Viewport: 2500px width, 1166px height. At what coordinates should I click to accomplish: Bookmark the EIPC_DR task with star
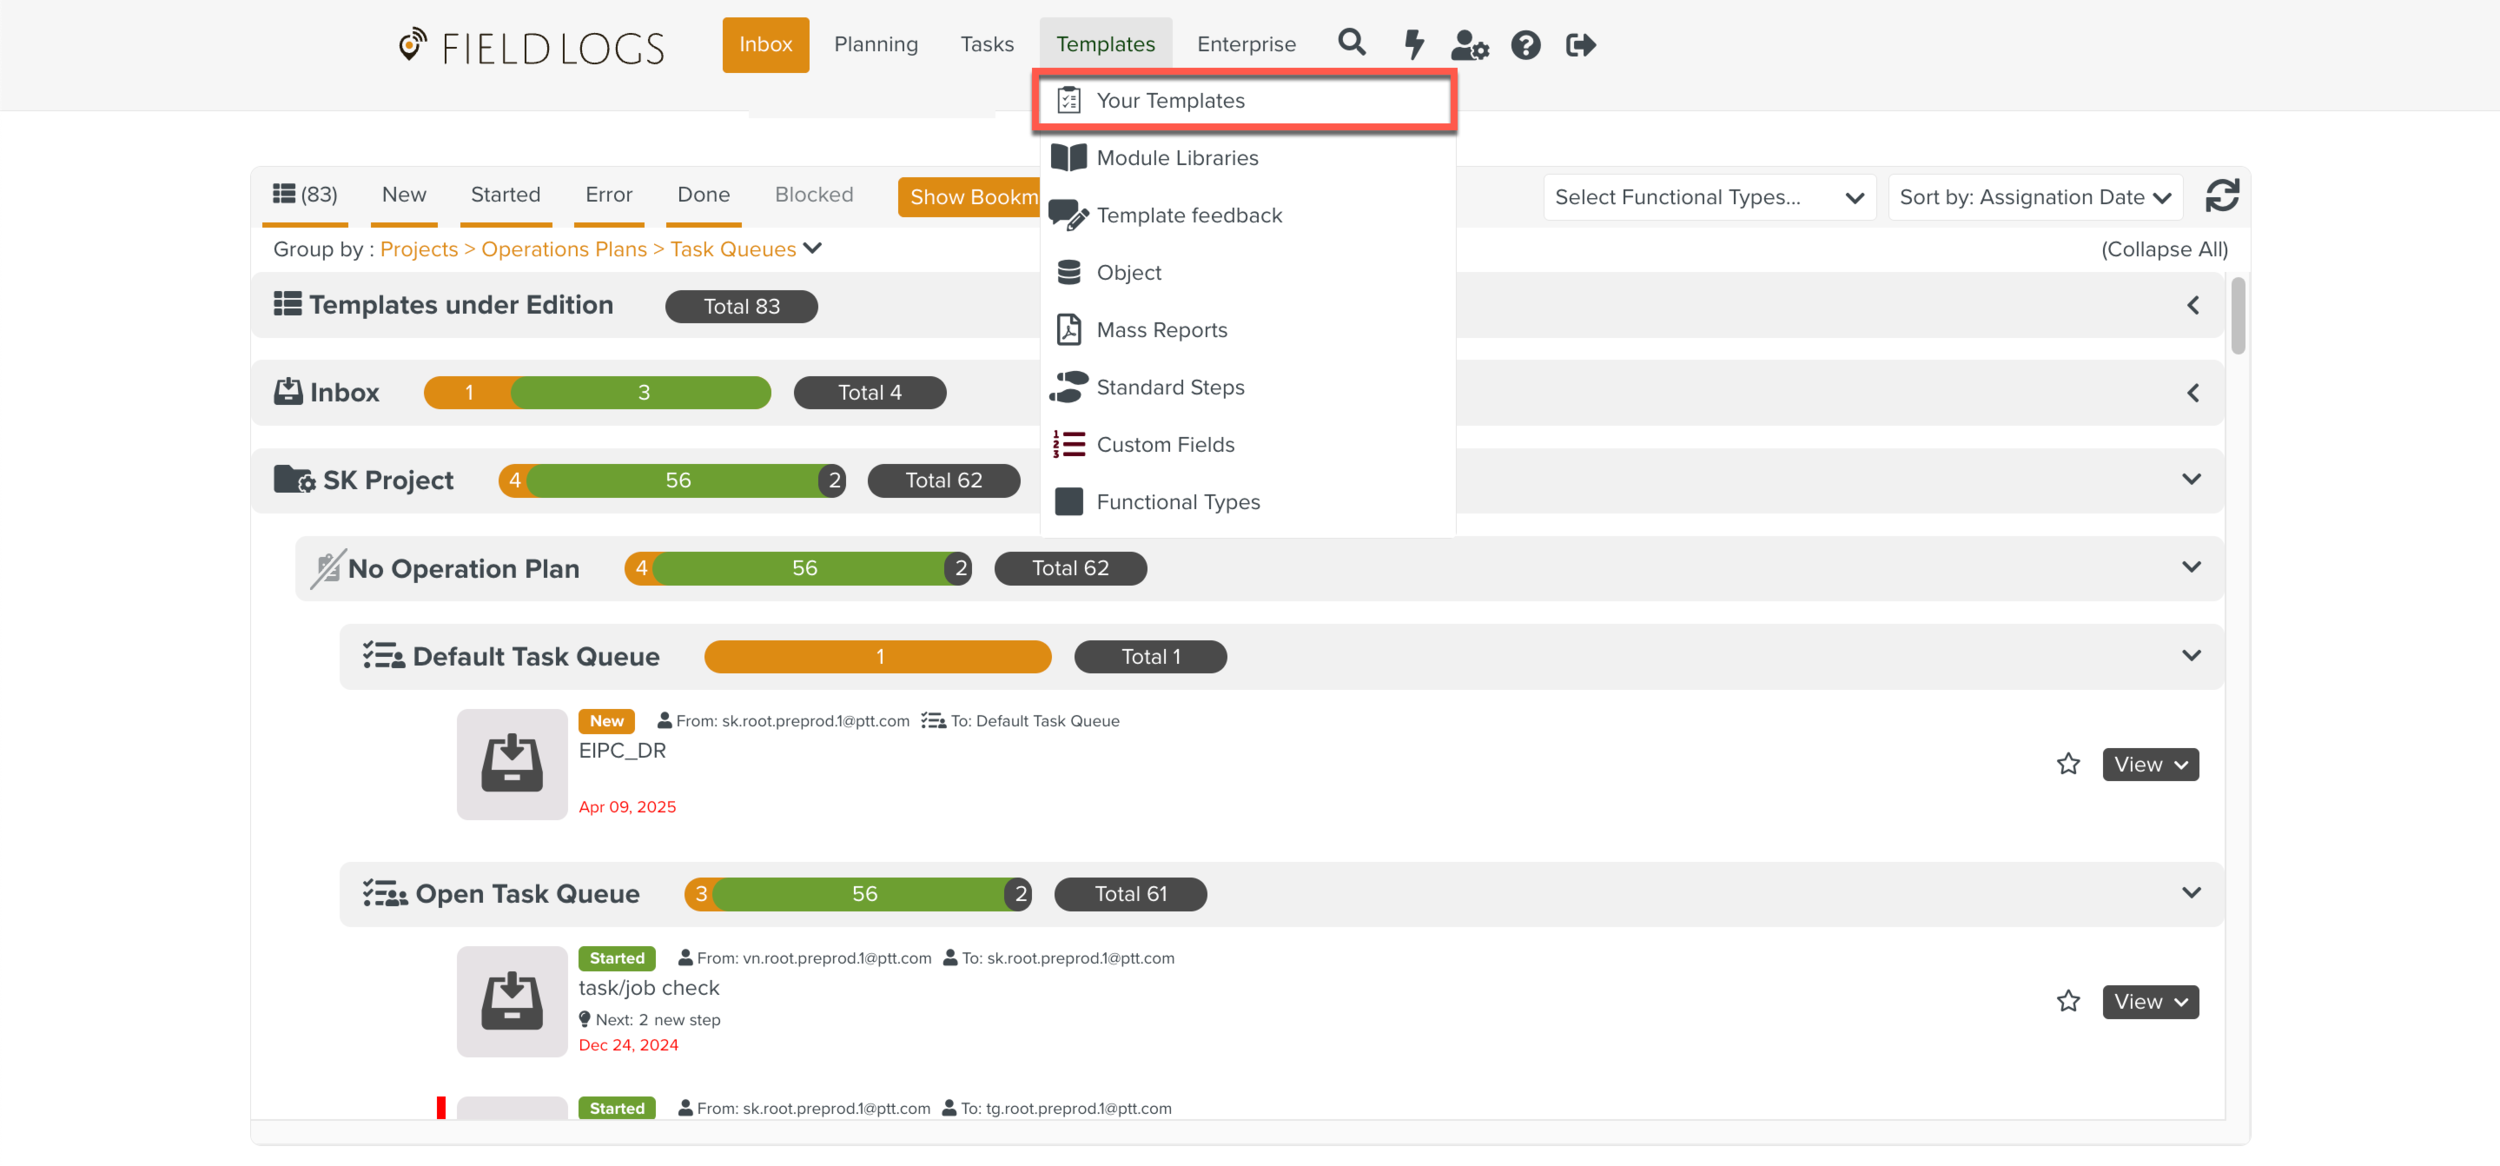pyautogui.click(x=2068, y=764)
